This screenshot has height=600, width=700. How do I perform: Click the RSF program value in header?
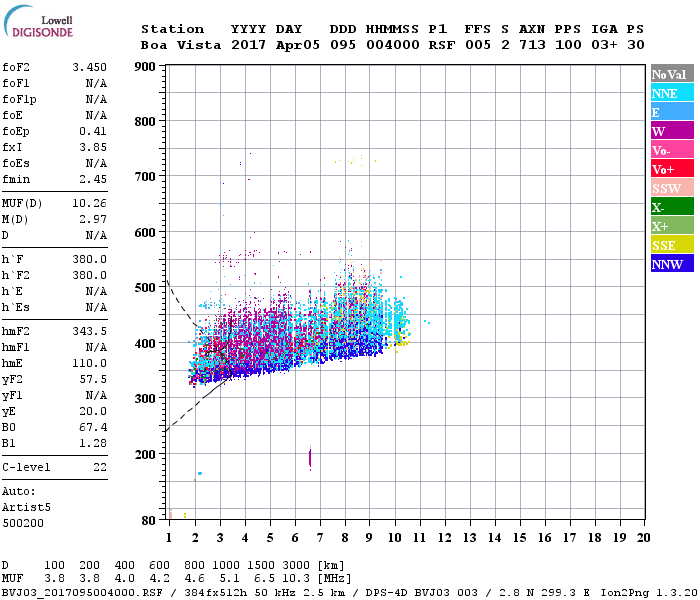coord(442,45)
